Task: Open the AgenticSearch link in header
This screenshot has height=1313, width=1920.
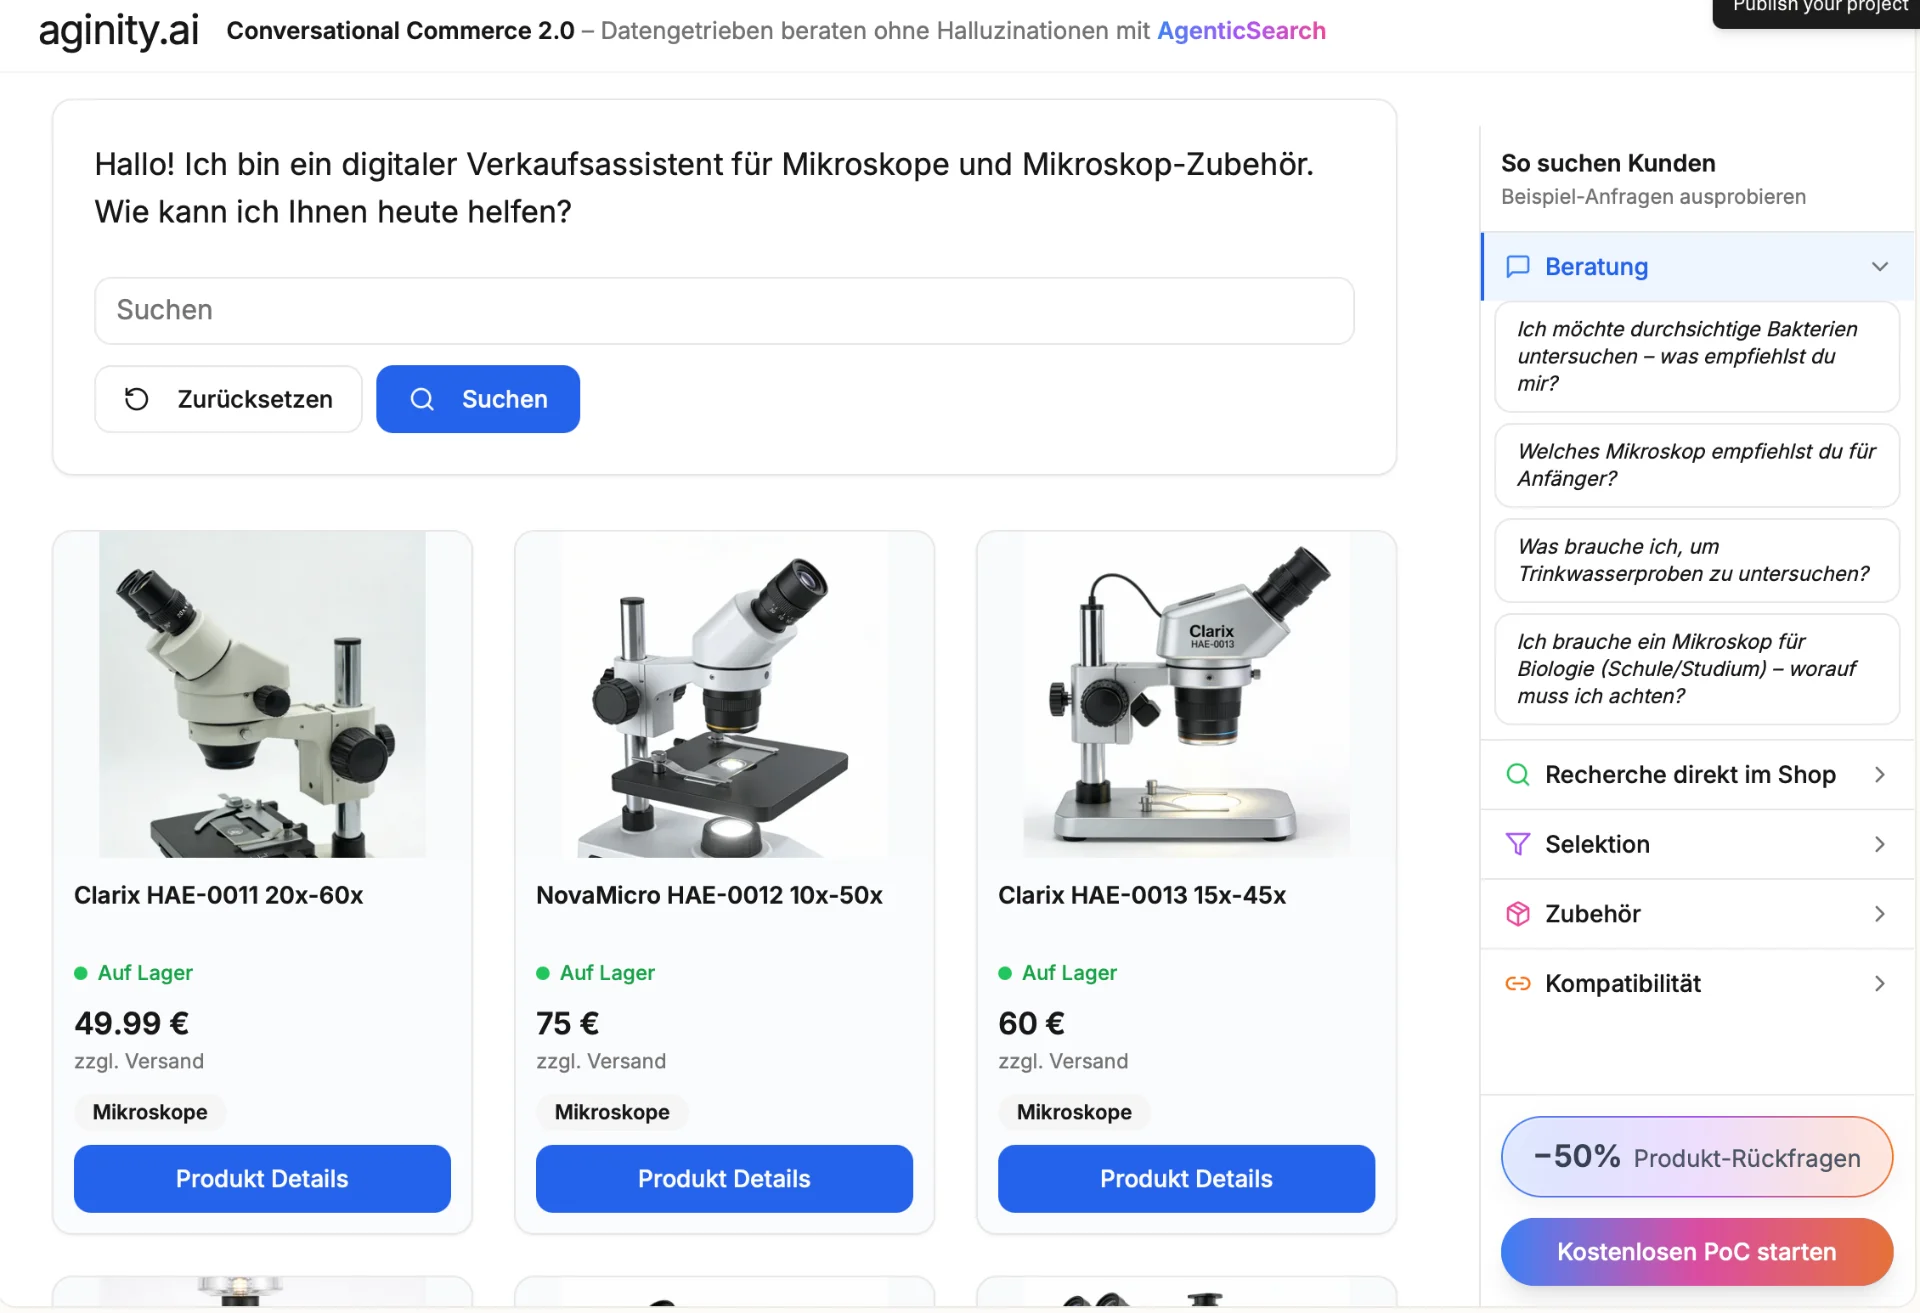Action: coord(1241,31)
